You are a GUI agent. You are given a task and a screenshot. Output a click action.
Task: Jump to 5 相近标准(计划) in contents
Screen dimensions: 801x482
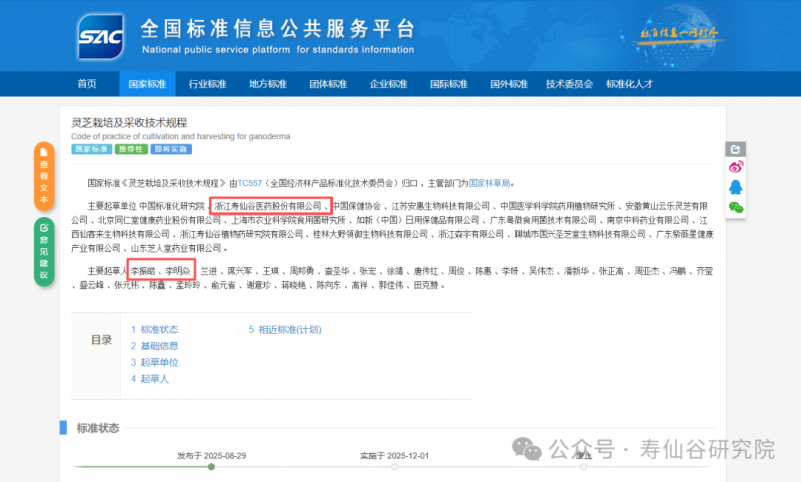pos(285,329)
